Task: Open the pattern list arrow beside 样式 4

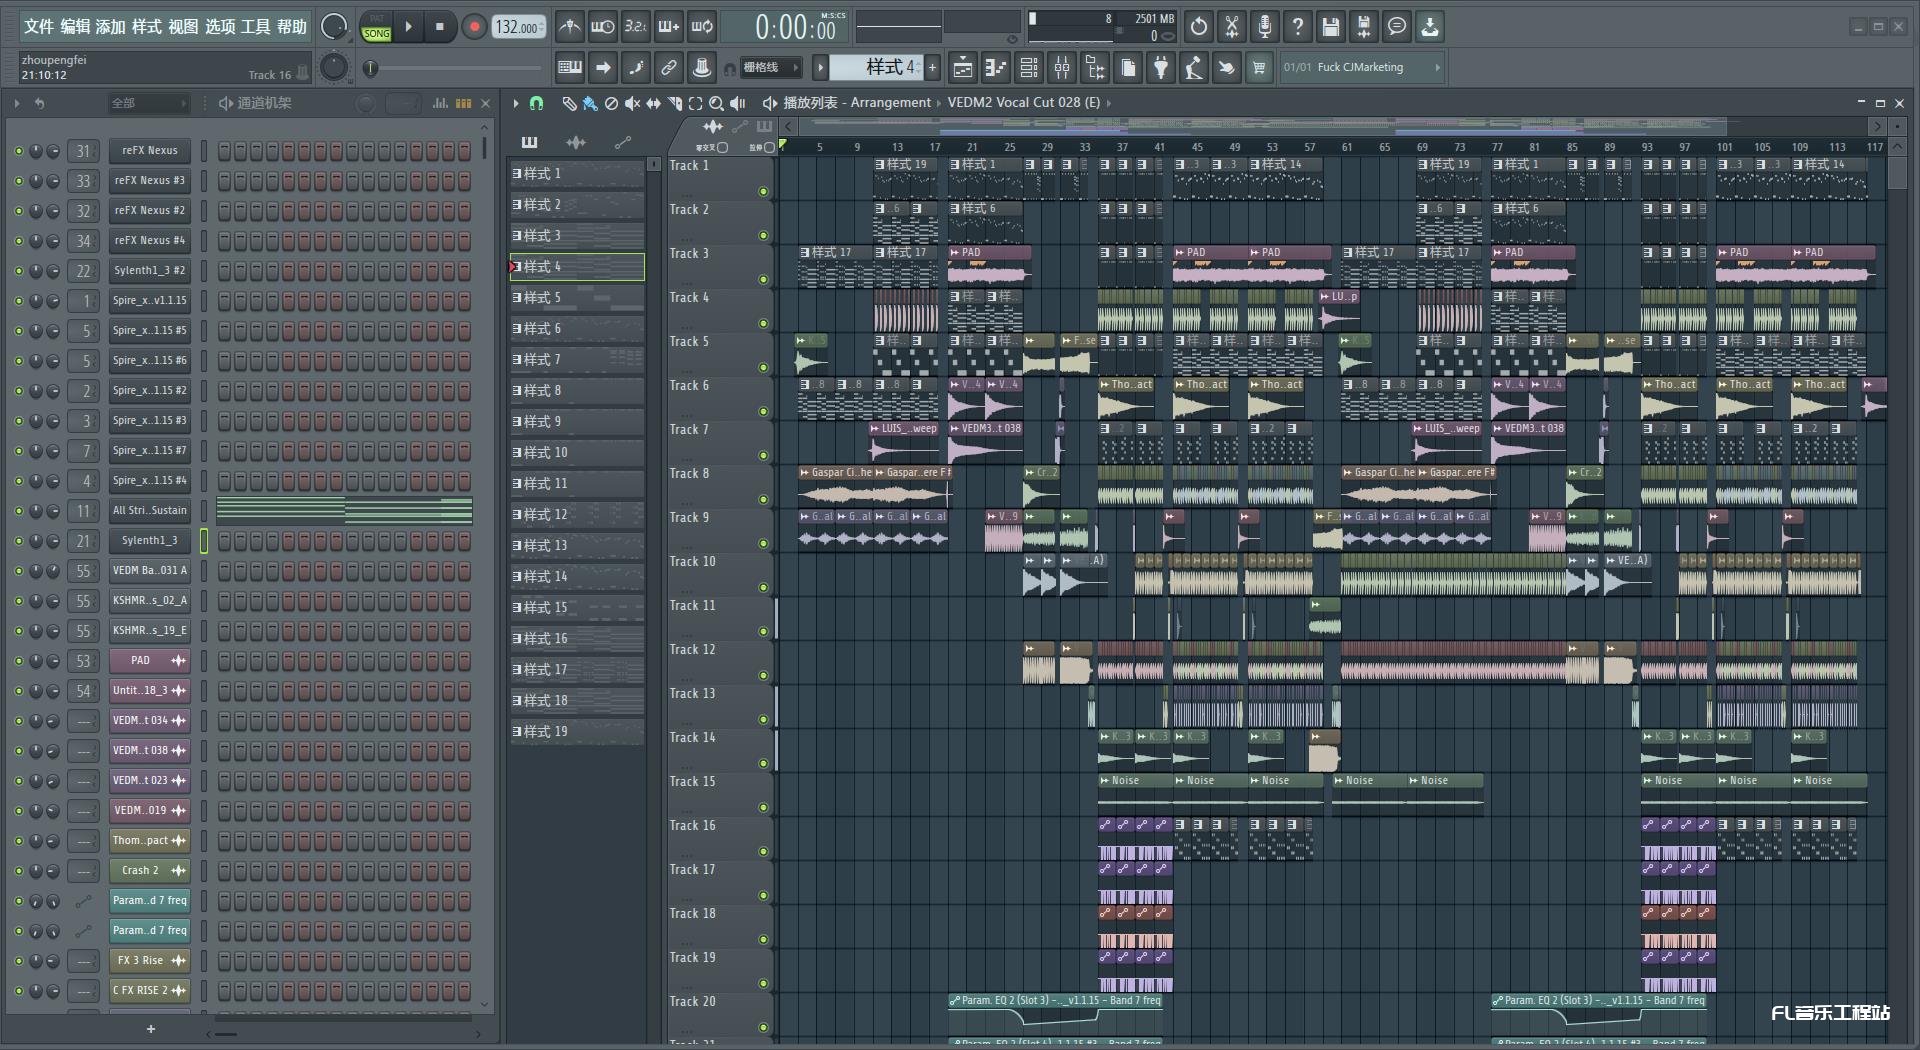Action: (x=820, y=67)
